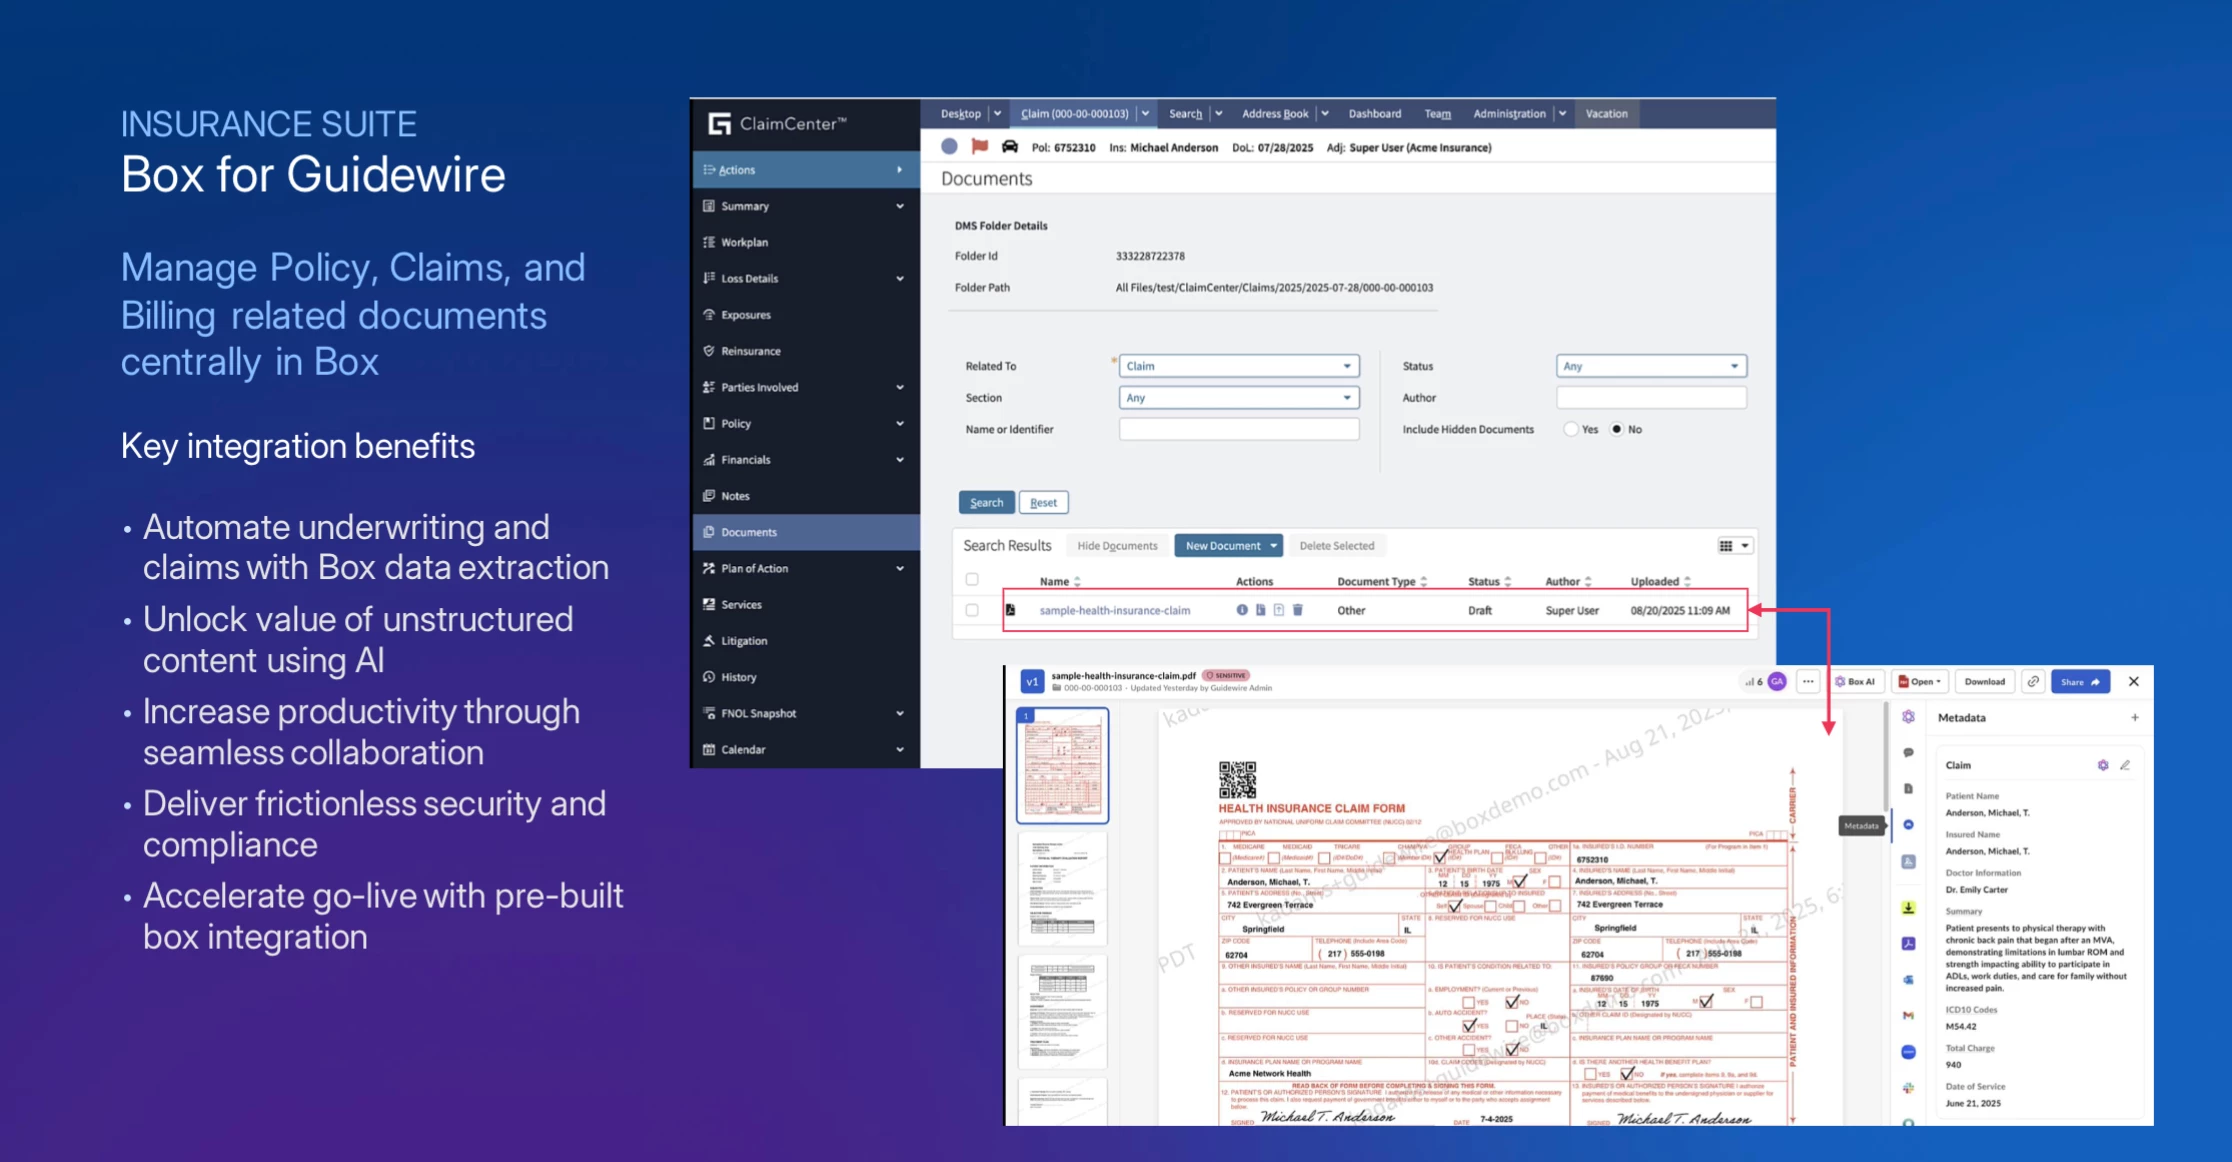Click the Search button
The width and height of the screenshot is (2232, 1162).
[x=986, y=503]
